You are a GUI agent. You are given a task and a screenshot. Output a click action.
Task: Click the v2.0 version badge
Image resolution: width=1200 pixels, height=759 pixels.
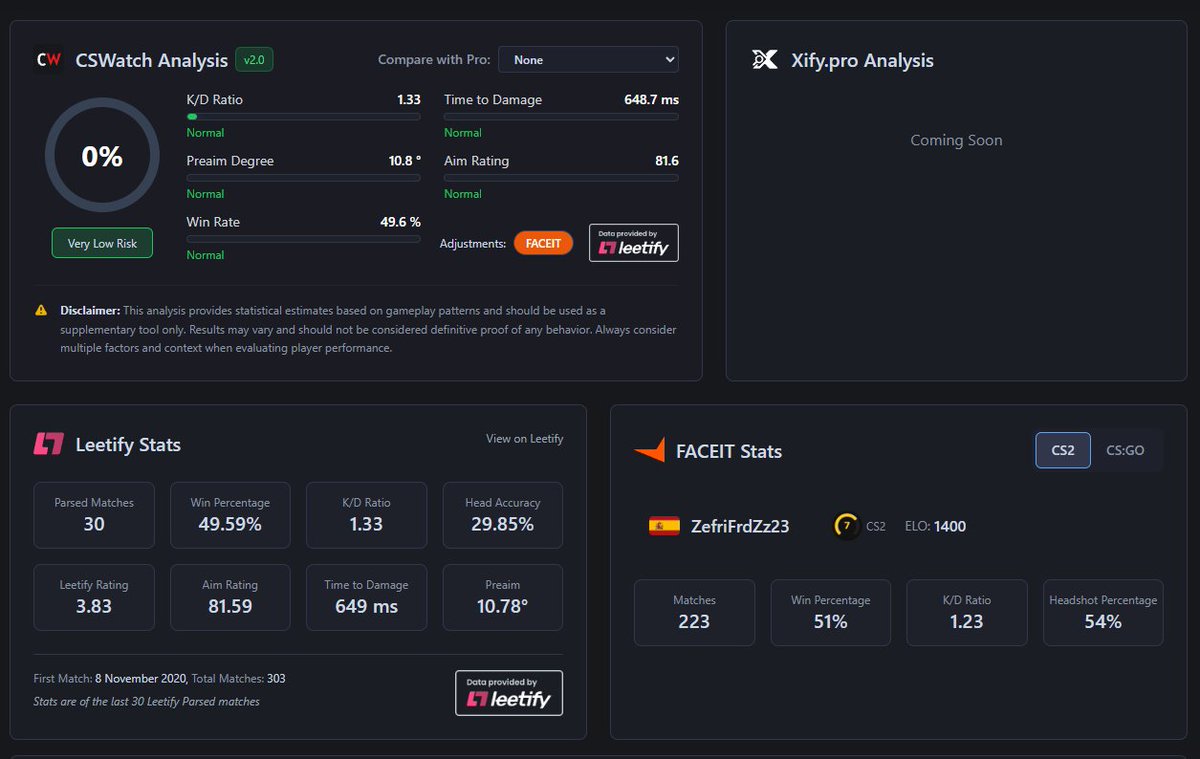click(254, 60)
